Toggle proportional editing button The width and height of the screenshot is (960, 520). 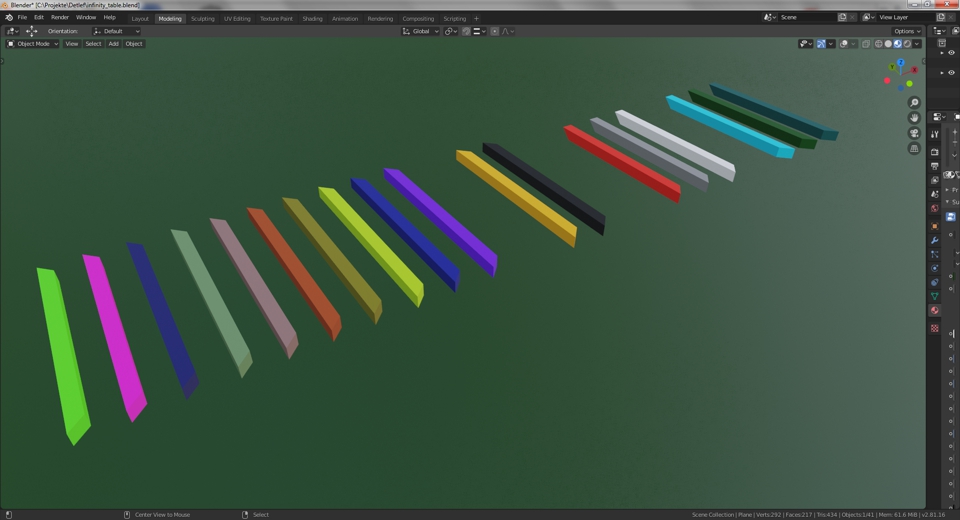click(495, 31)
